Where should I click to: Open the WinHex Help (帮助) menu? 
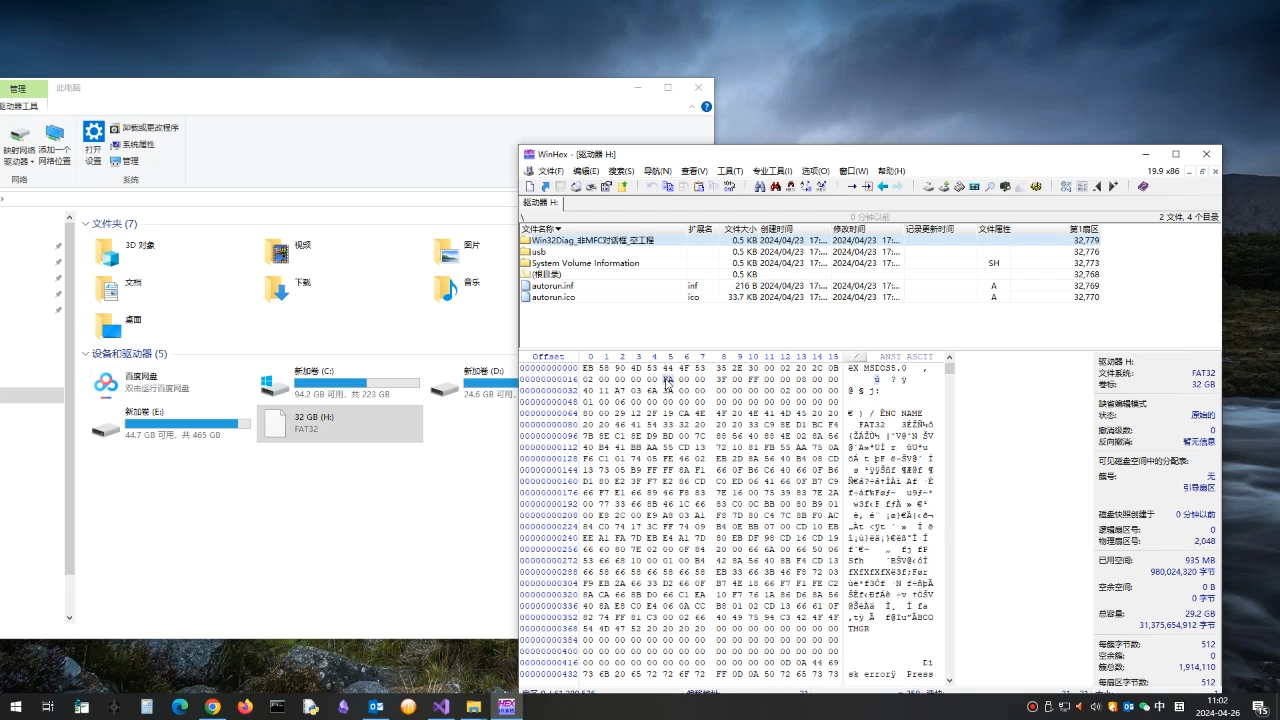click(x=891, y=171)
